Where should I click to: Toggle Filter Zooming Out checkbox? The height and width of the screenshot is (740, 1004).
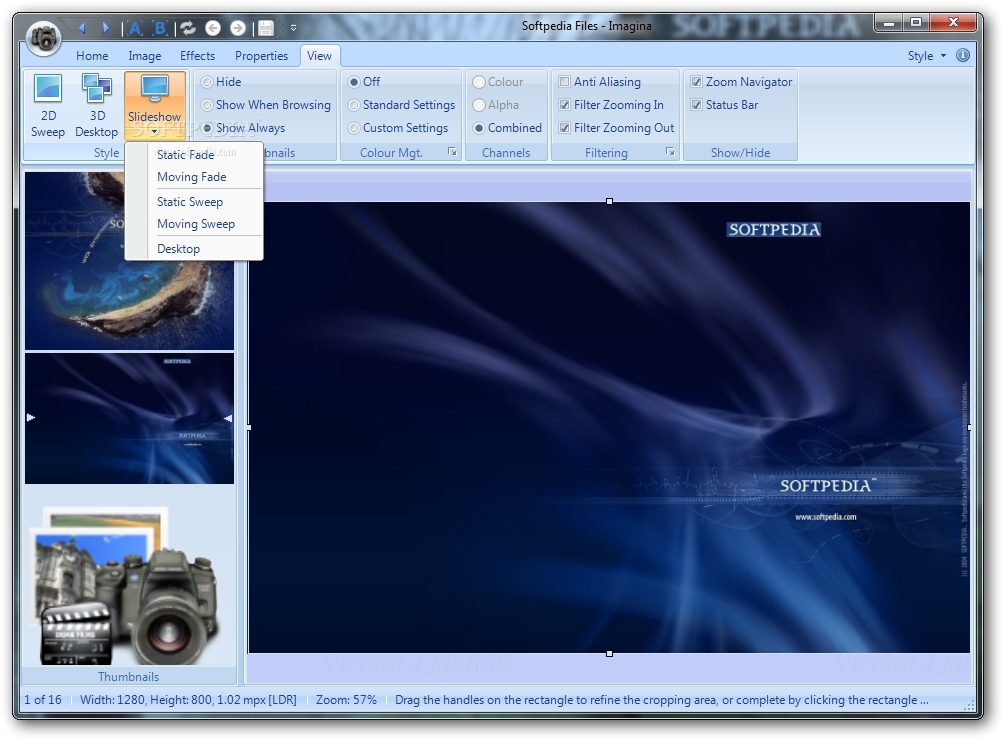coord(617,128)
